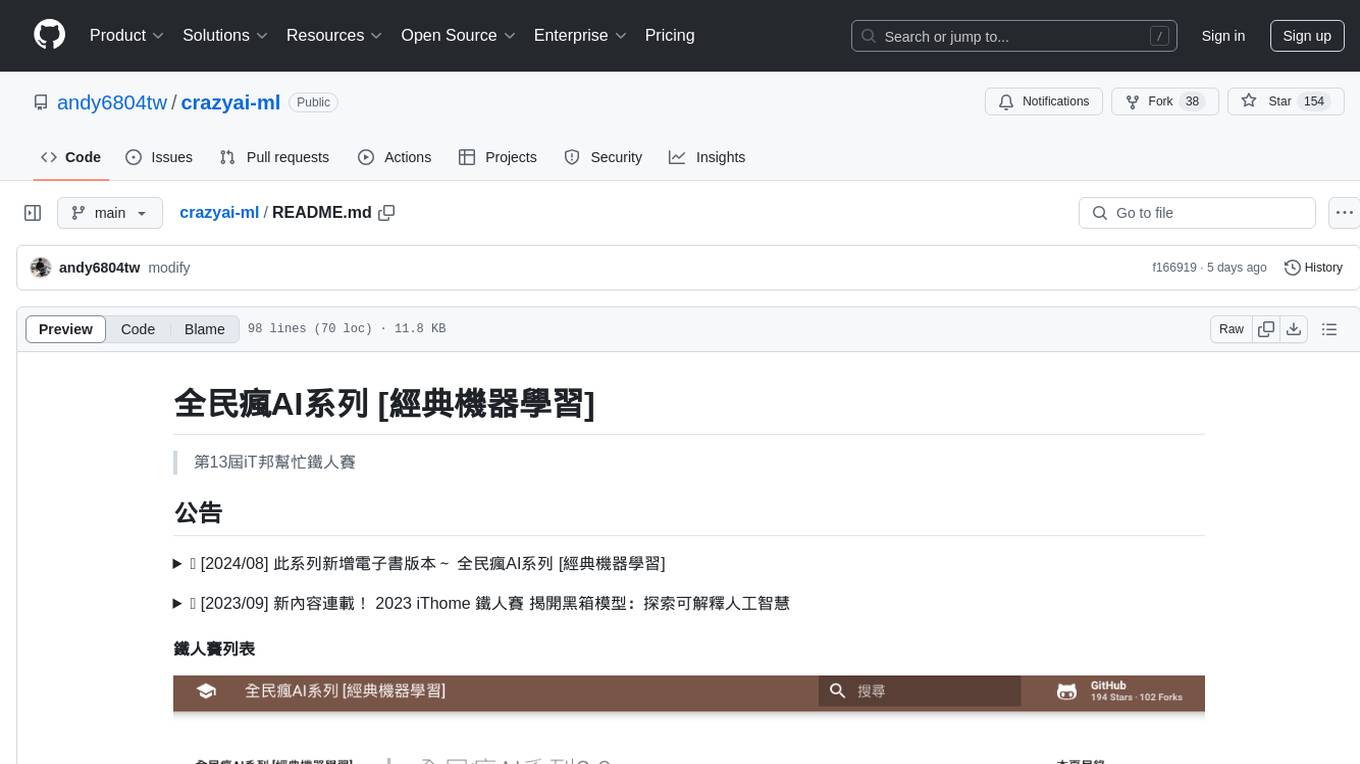Expand the [2024/08] announcement
Screen dimensions: 1360x764
point(419,563)
